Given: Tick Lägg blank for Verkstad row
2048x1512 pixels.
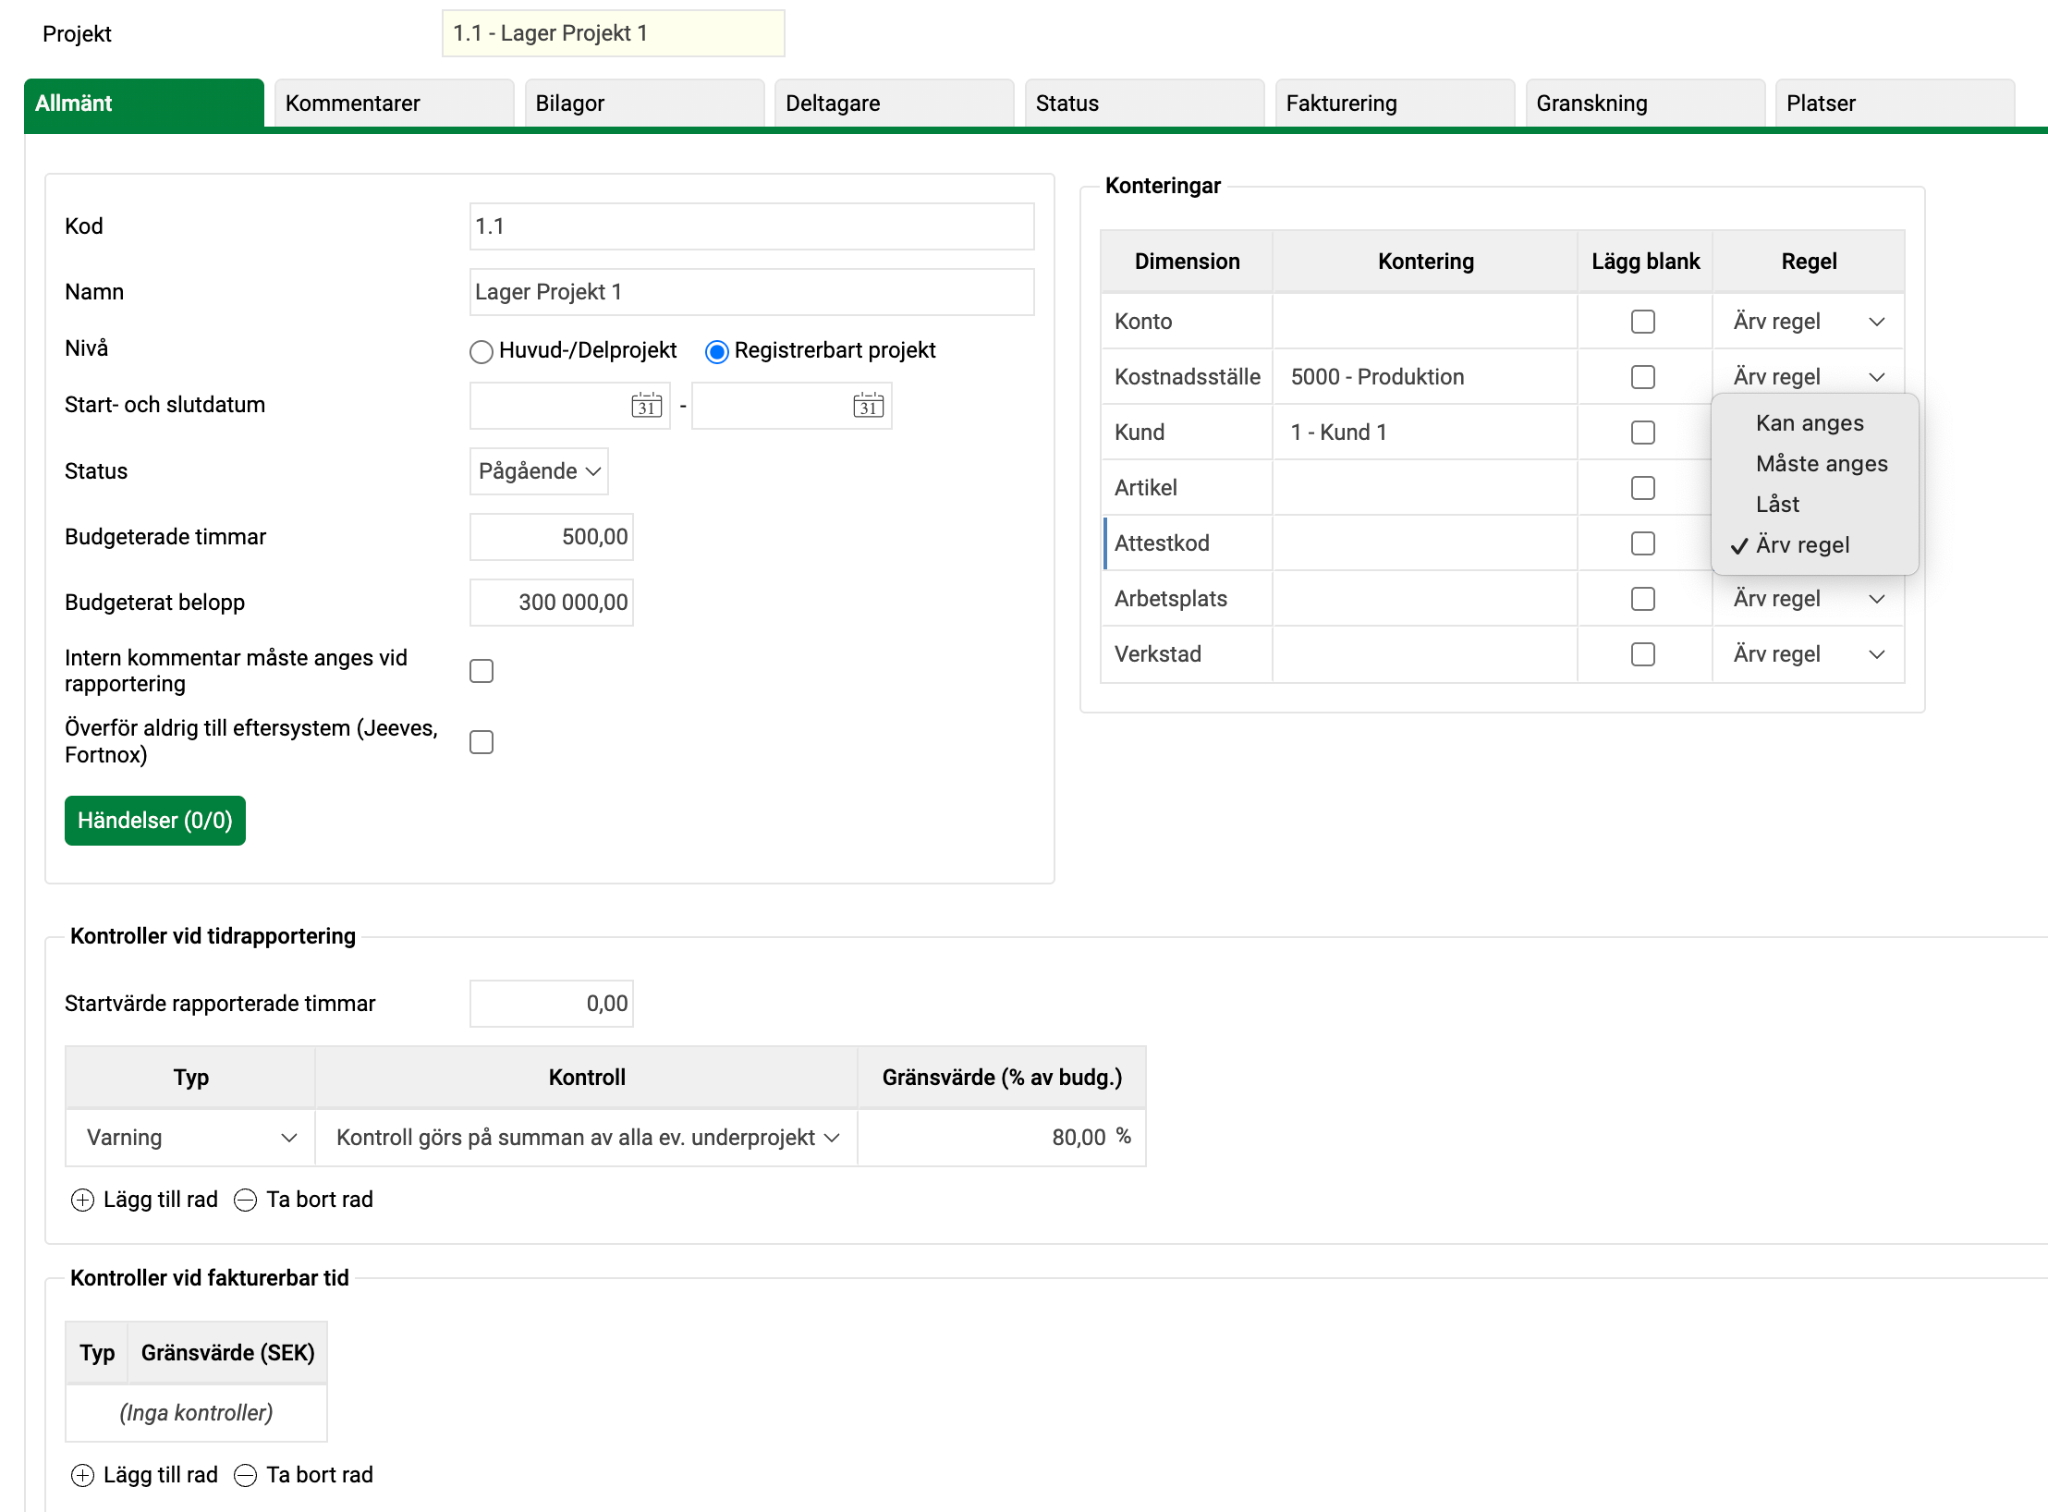Looking at the screenshot, I should [1643, 654].
